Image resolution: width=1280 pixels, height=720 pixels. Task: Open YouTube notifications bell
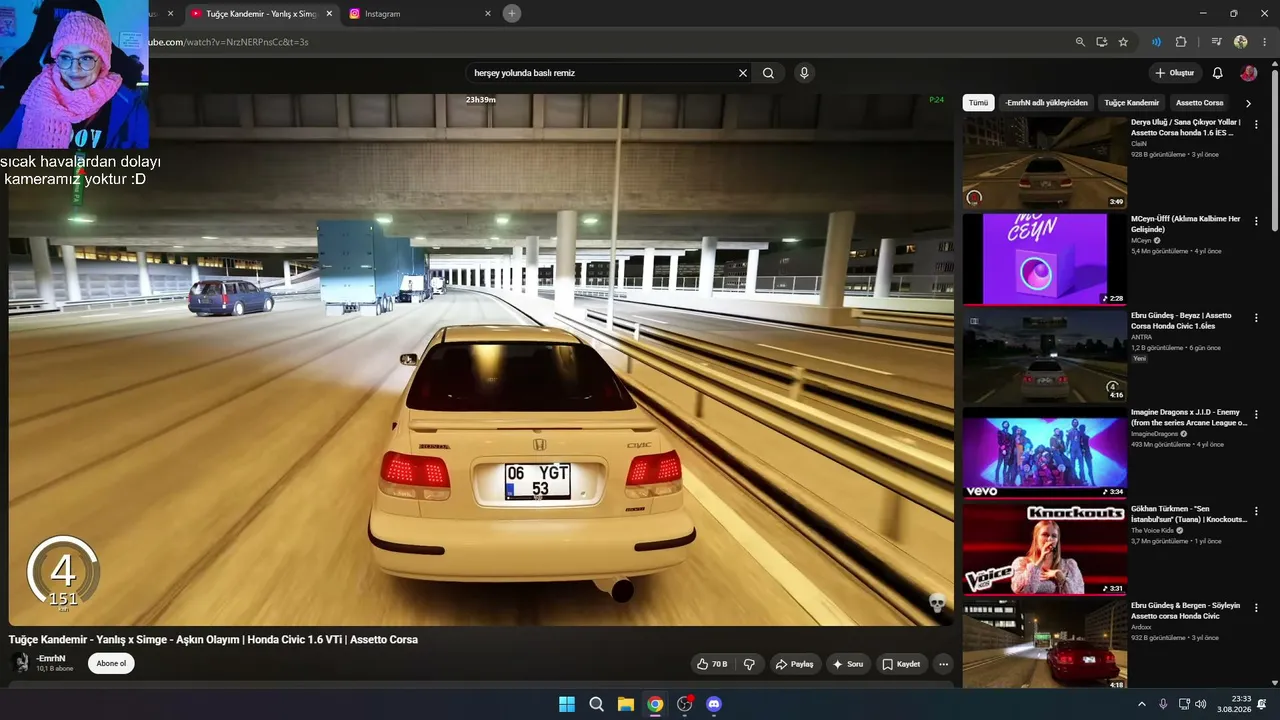pyautogui.click(x=1217, y=73)
